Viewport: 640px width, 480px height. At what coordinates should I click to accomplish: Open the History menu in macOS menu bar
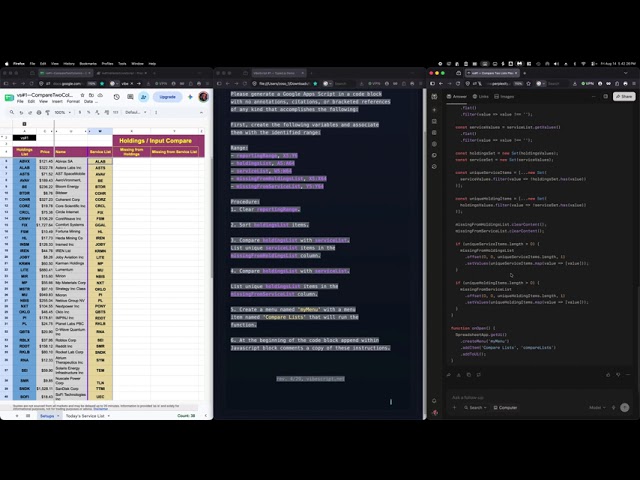[x=69, y=64]
